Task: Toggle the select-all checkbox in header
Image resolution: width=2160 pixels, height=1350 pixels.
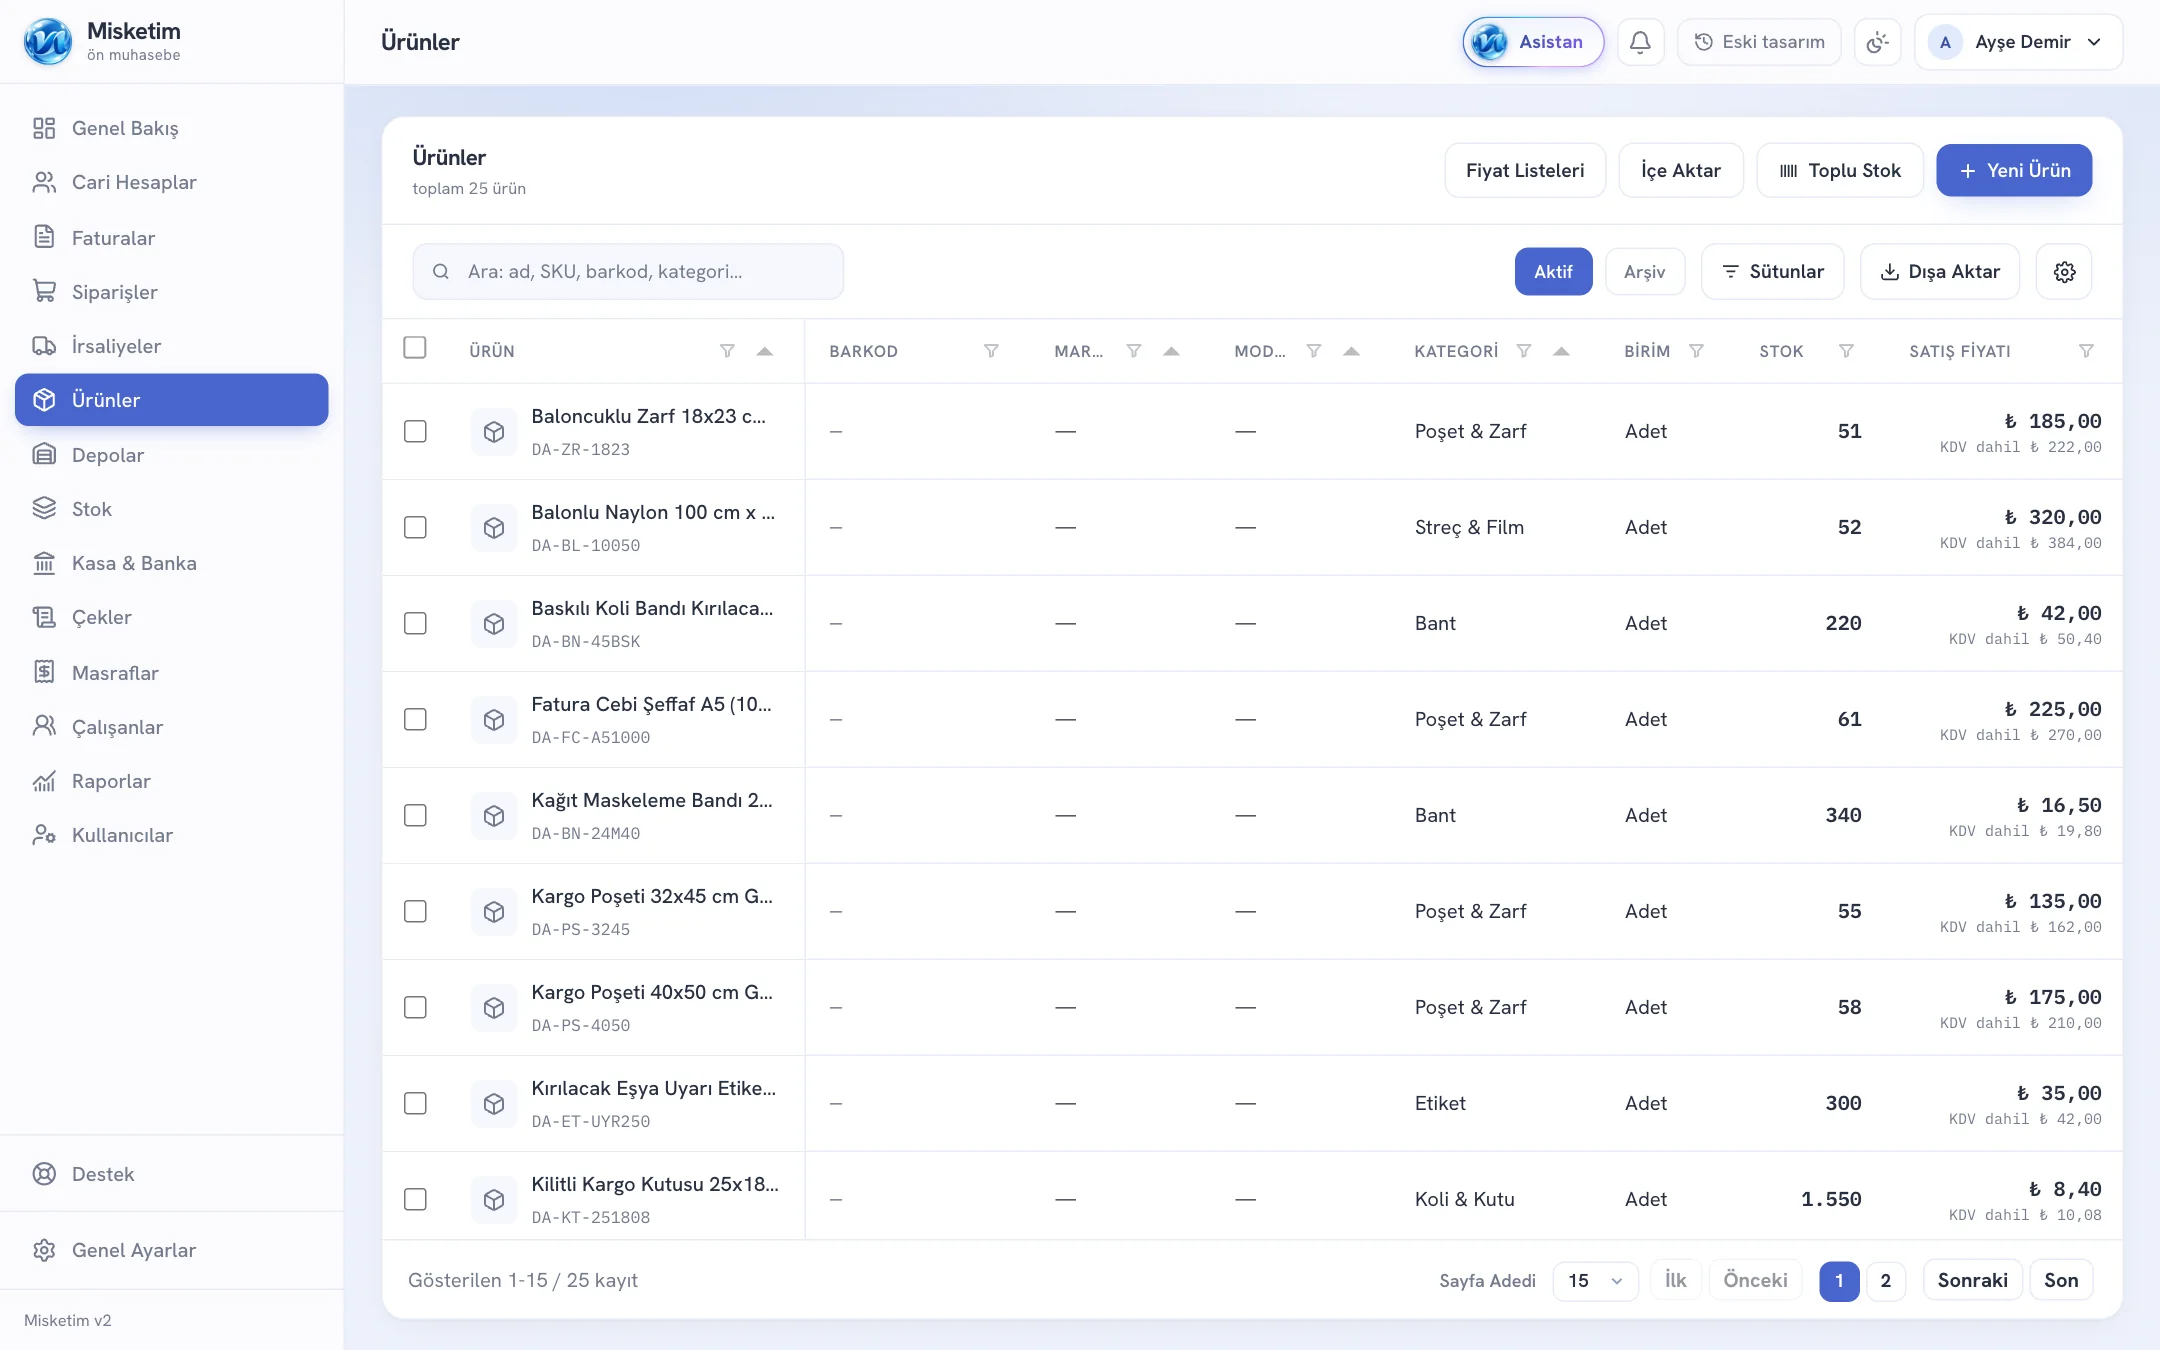Action: coord(415,347)
